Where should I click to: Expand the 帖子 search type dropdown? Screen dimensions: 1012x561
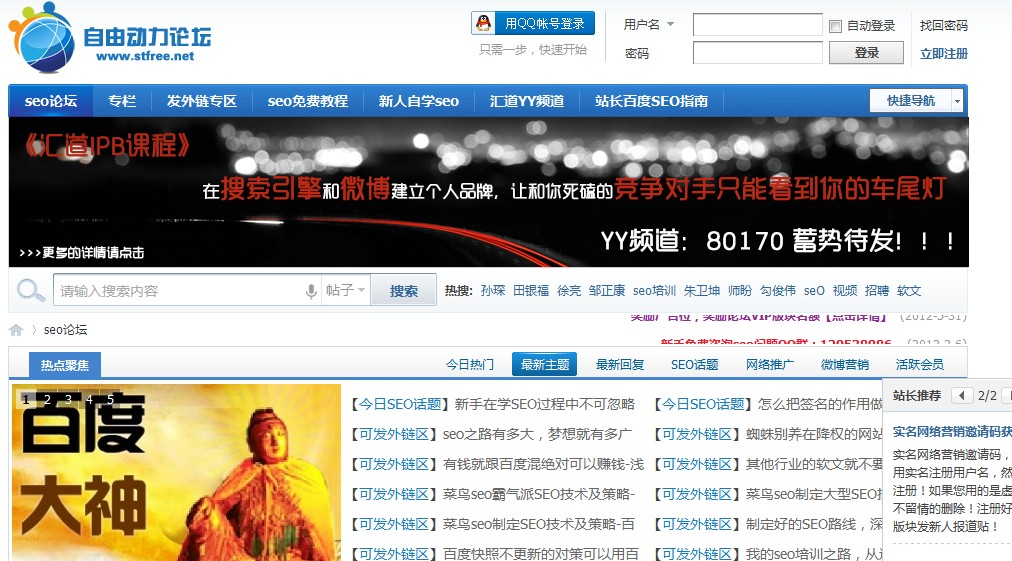pyautogui.click(x=346, y=291)
